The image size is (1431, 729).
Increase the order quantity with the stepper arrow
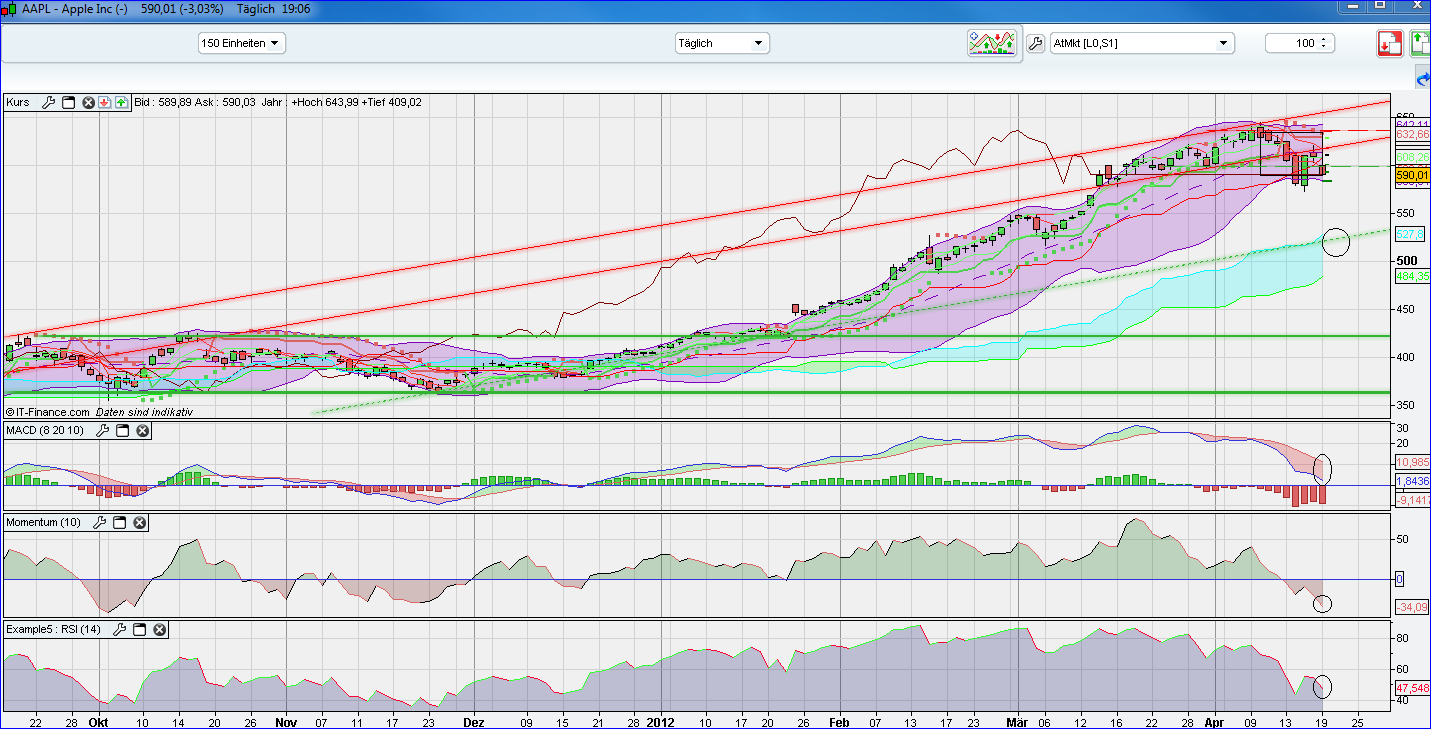point(1322,38)
